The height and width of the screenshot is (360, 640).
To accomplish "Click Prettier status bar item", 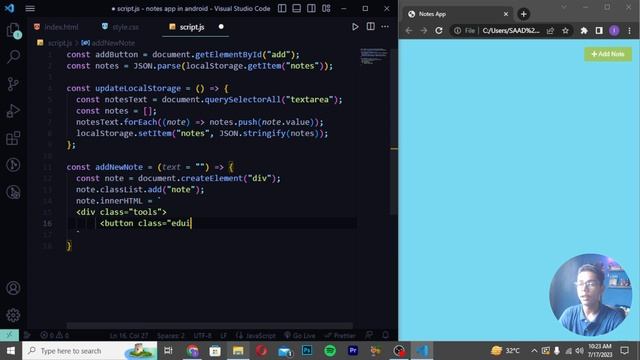I will tap(340, 336).
